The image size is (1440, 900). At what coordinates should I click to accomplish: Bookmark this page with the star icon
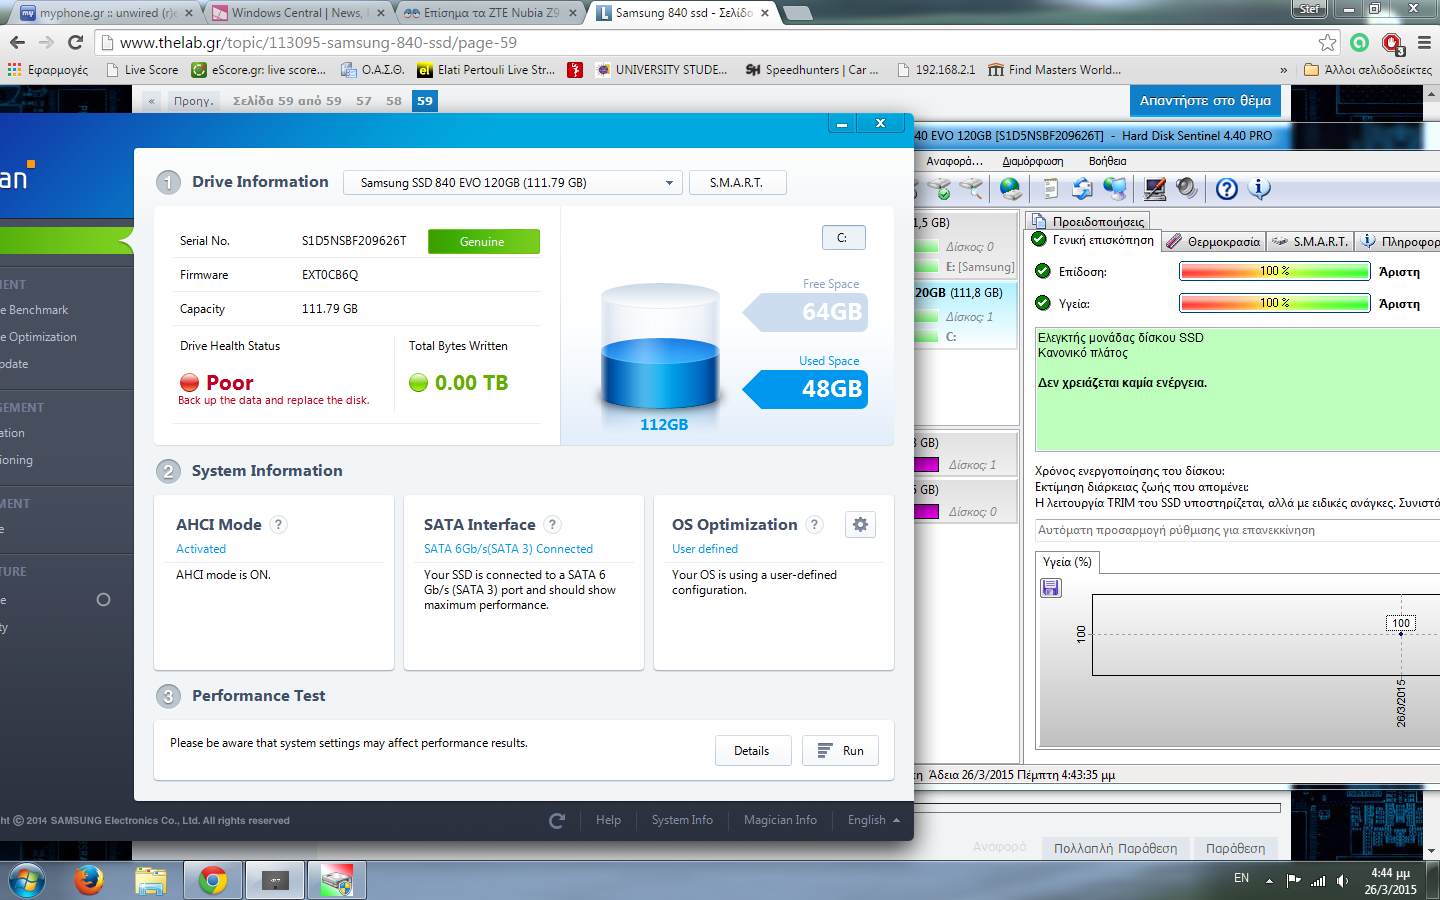pyautogui.click(x=1327, y=42)
